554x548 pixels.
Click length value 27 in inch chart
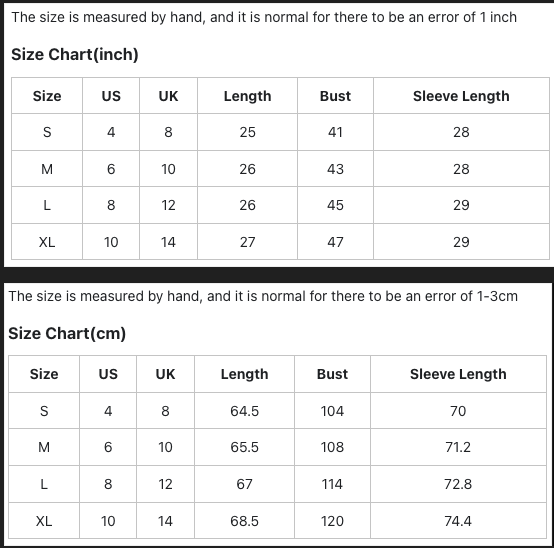[247, 242]
